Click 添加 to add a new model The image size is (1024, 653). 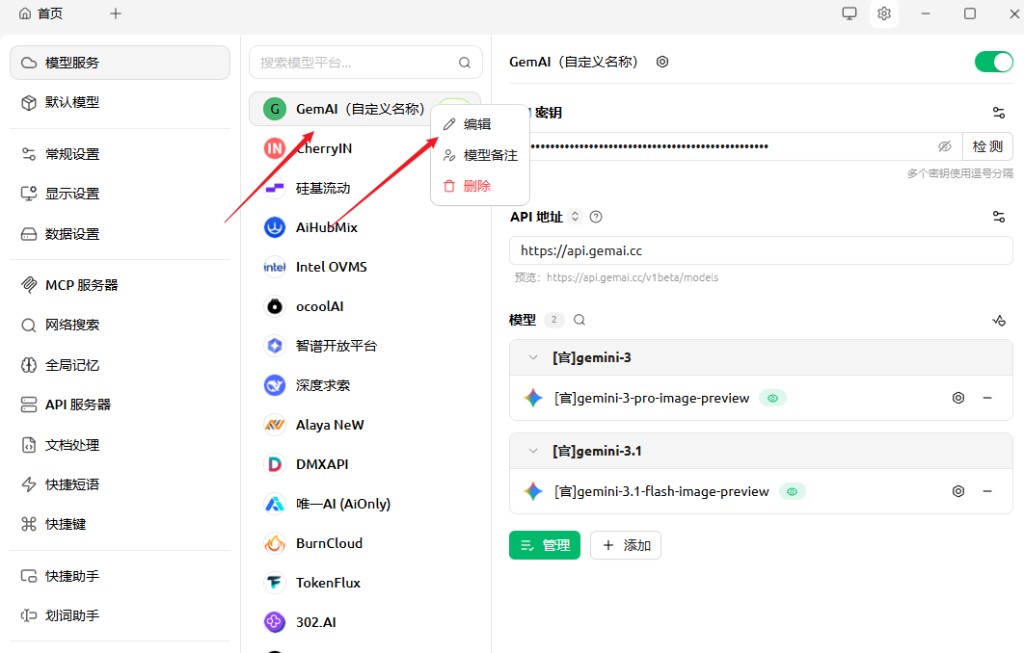coord(626,545)
